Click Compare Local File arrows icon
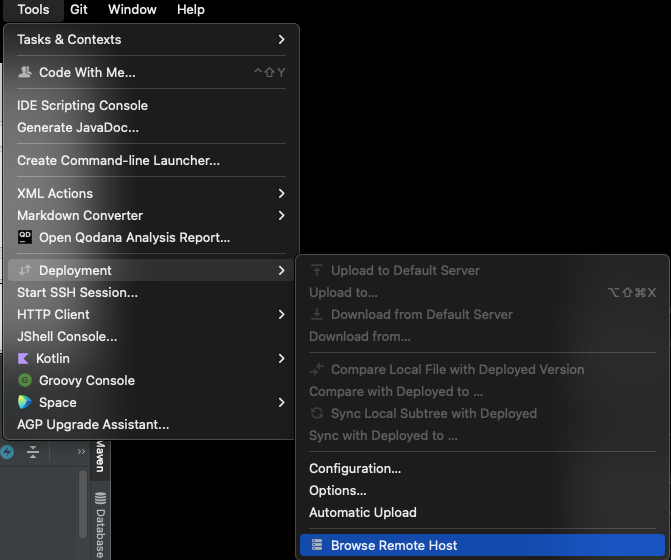This screenshot has width=671, height=560. 317,369
